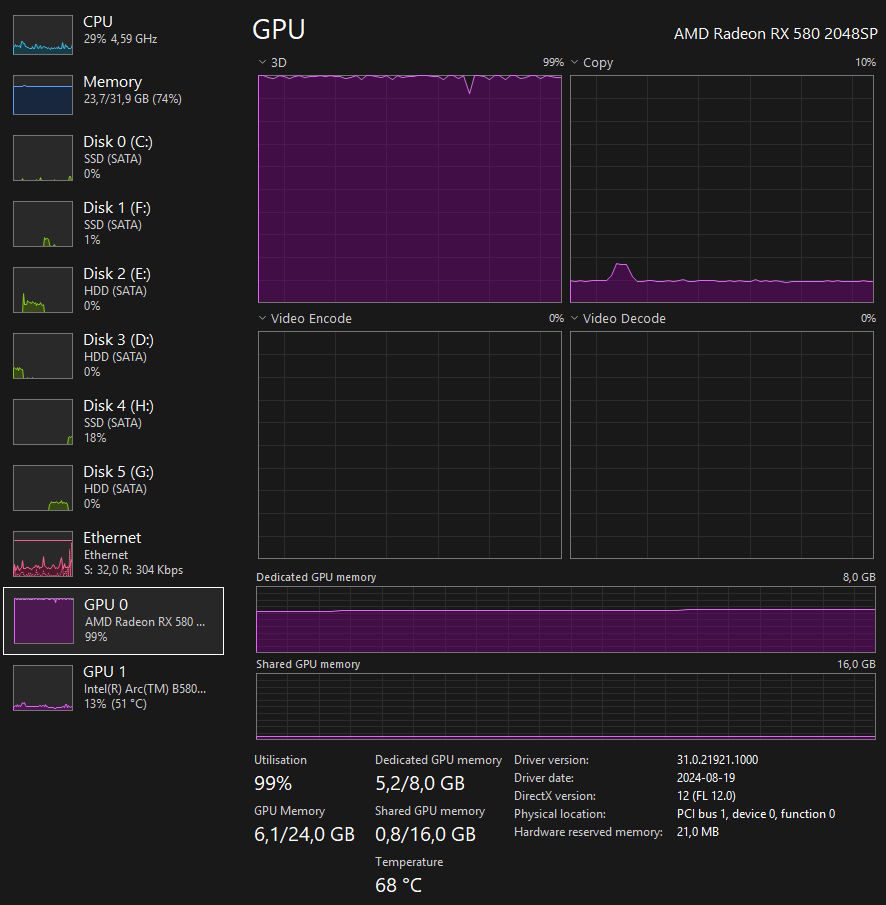Viewport: 886px width, 905px height.
Task: Switch to GPU 1 Intel Arc B580
Action: coord(113,687)
